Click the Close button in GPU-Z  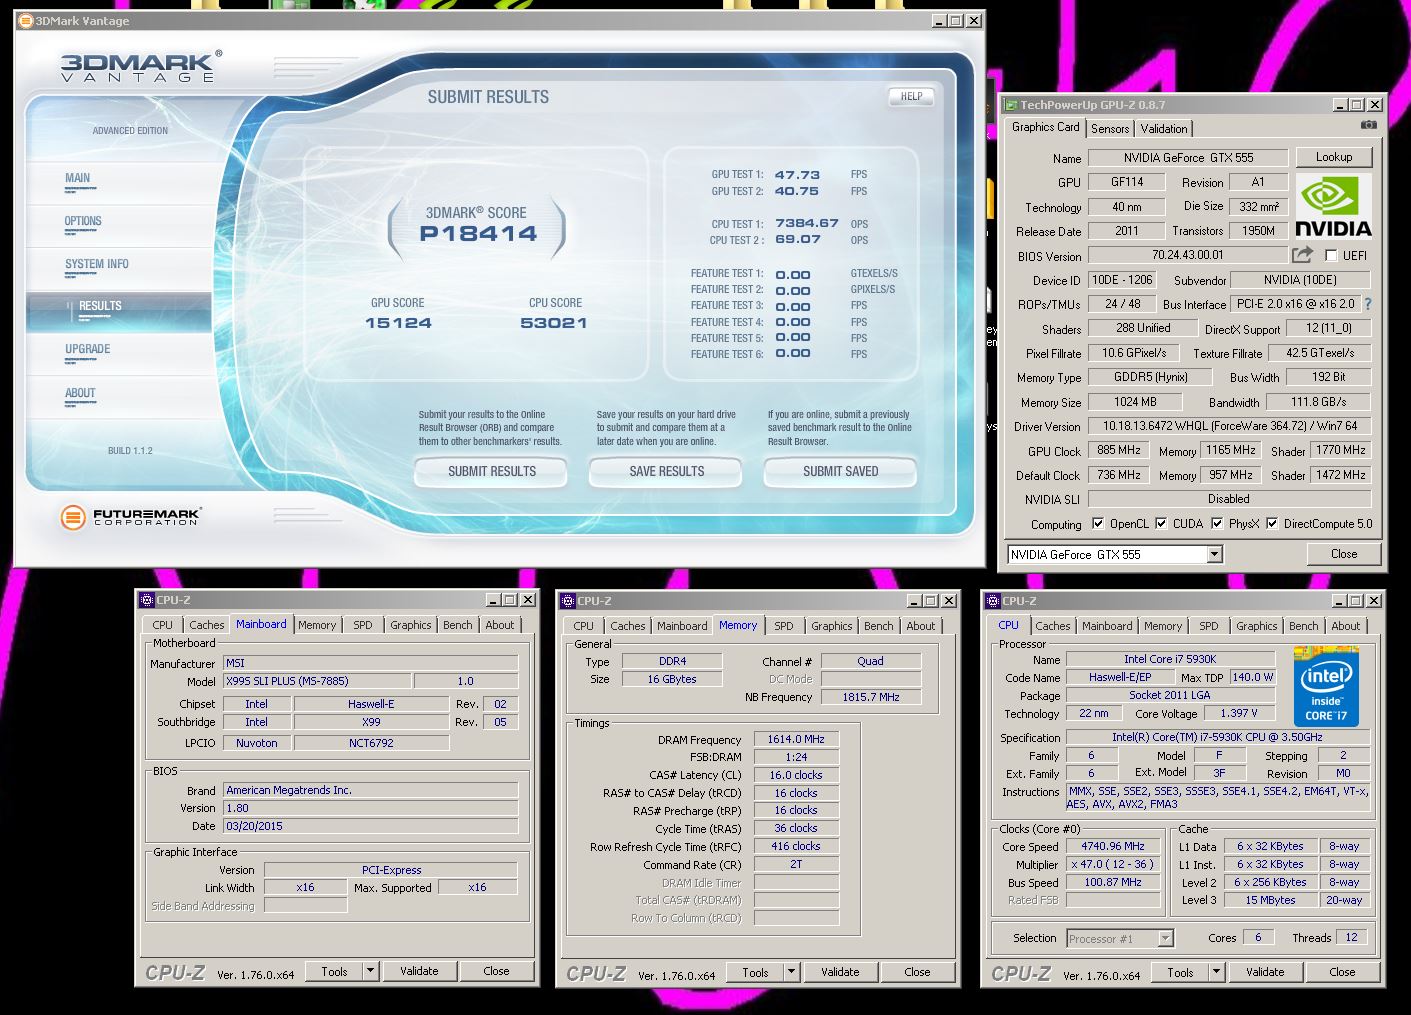[1344, 554]
